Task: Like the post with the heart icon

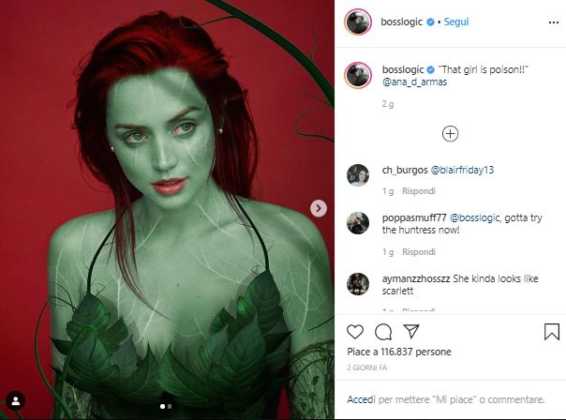Action: coord(355,332)
